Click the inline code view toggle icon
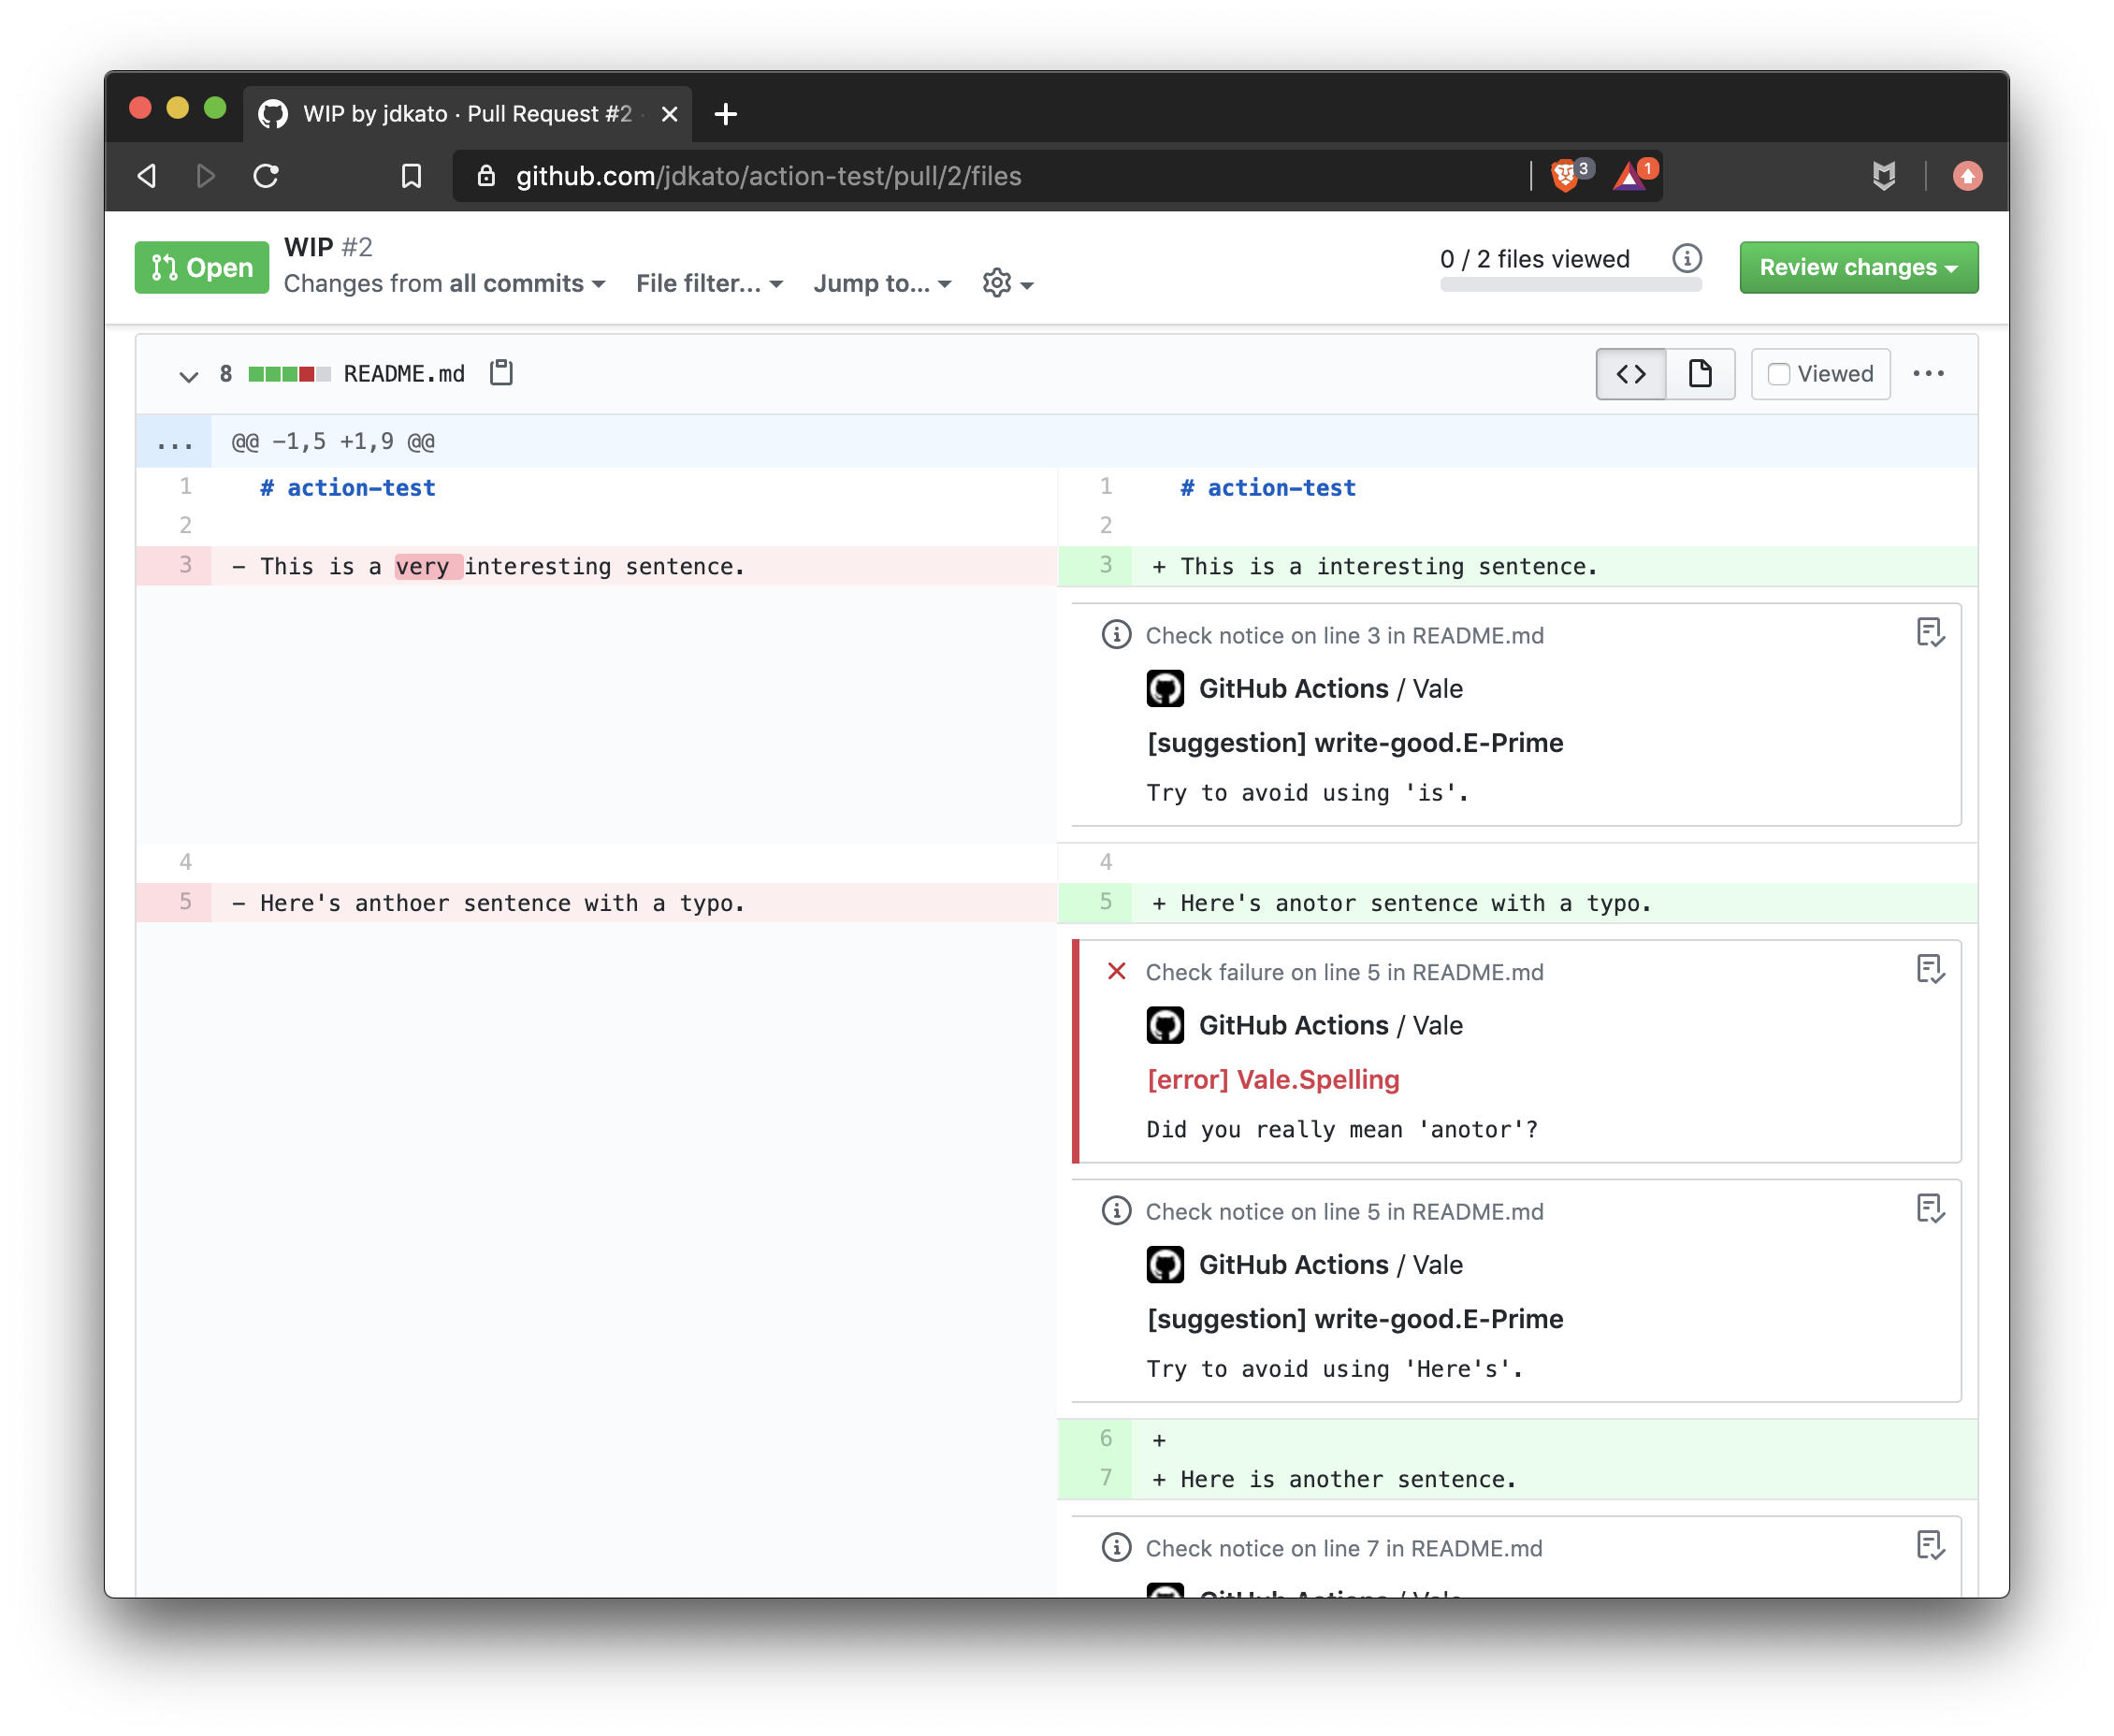Screen dimensions: 2114x1736 tap(1631, 372)
